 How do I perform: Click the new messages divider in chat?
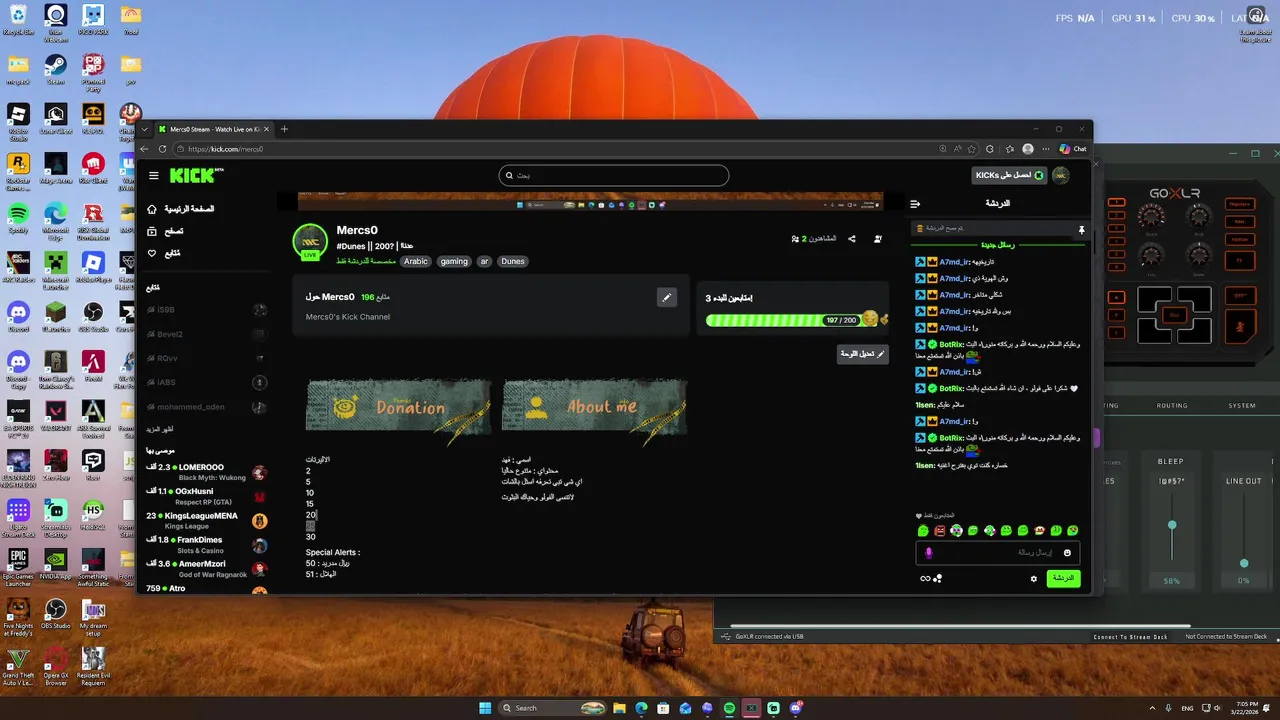998,245
